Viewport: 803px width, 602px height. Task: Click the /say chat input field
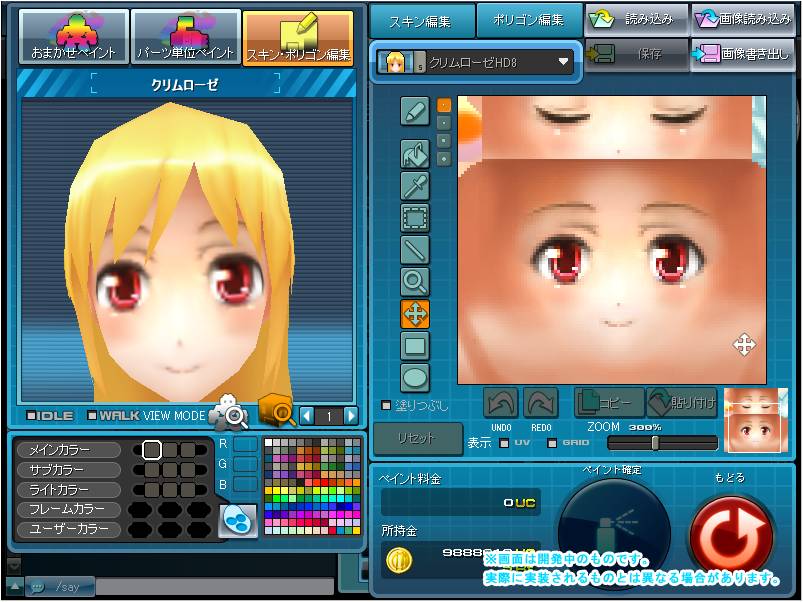tap(214, 587)
